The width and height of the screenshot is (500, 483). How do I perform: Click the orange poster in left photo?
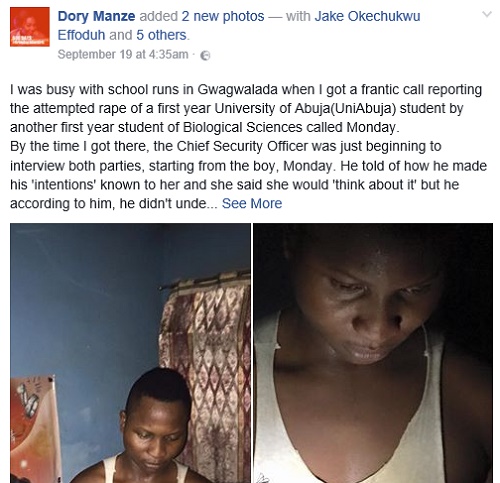[33, 430]
